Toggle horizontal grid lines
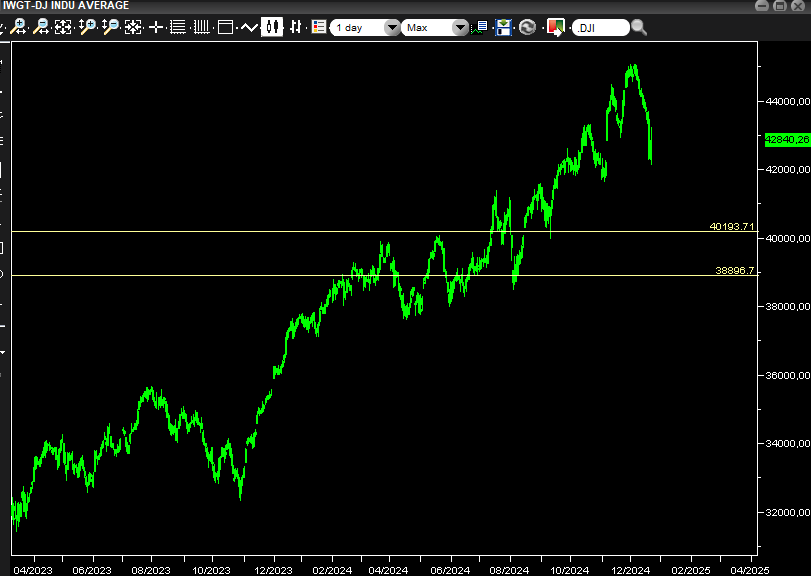This screenshot has height=576, width=811. (x=178, y=27)
